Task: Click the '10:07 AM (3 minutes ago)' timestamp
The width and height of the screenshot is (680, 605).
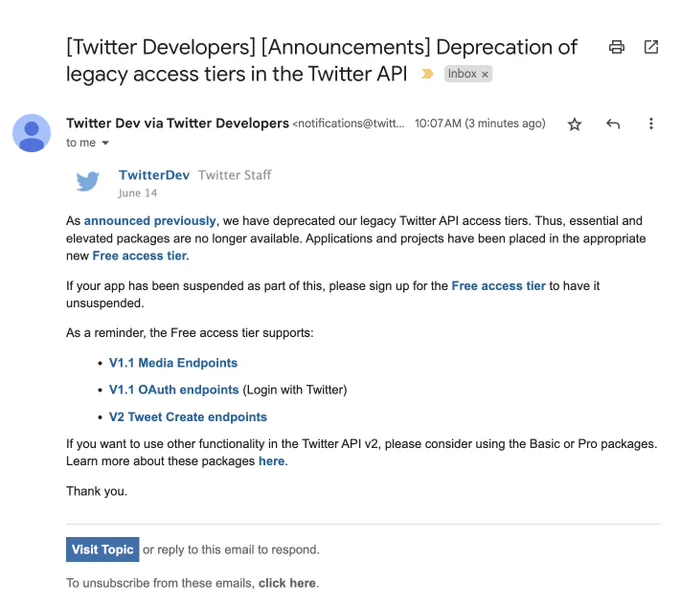Action: (480, 124)
